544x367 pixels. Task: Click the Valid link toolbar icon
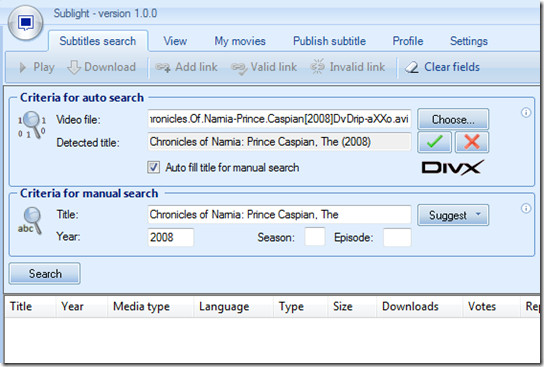[x=239, y=68]
